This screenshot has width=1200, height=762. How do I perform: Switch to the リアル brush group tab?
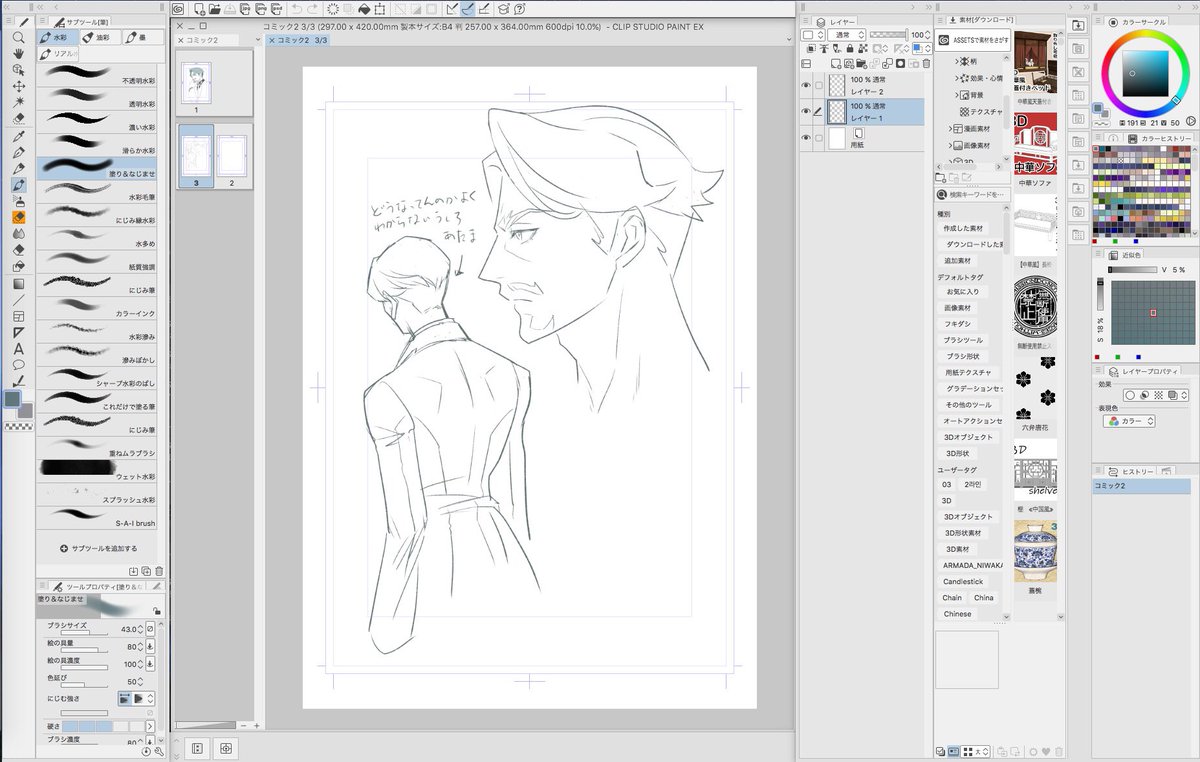[59, 54]
